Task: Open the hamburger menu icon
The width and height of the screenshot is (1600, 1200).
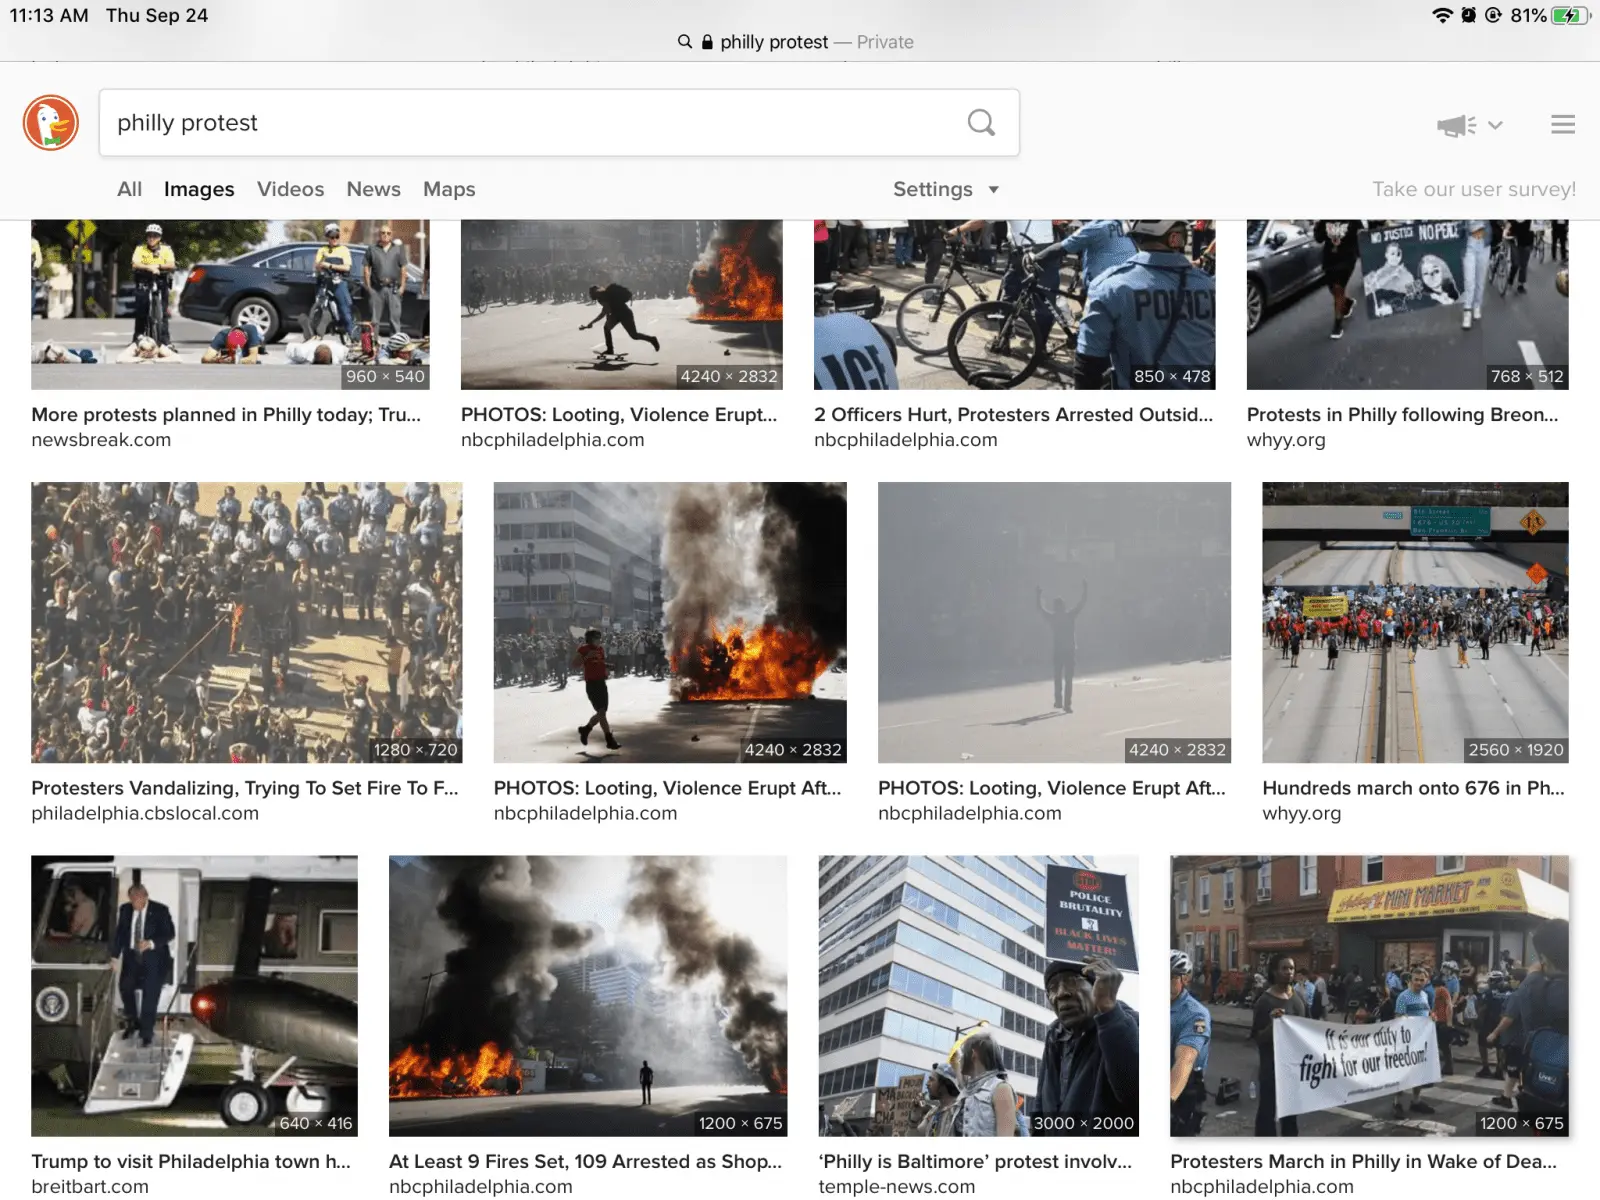Action: pos(1562,125)
